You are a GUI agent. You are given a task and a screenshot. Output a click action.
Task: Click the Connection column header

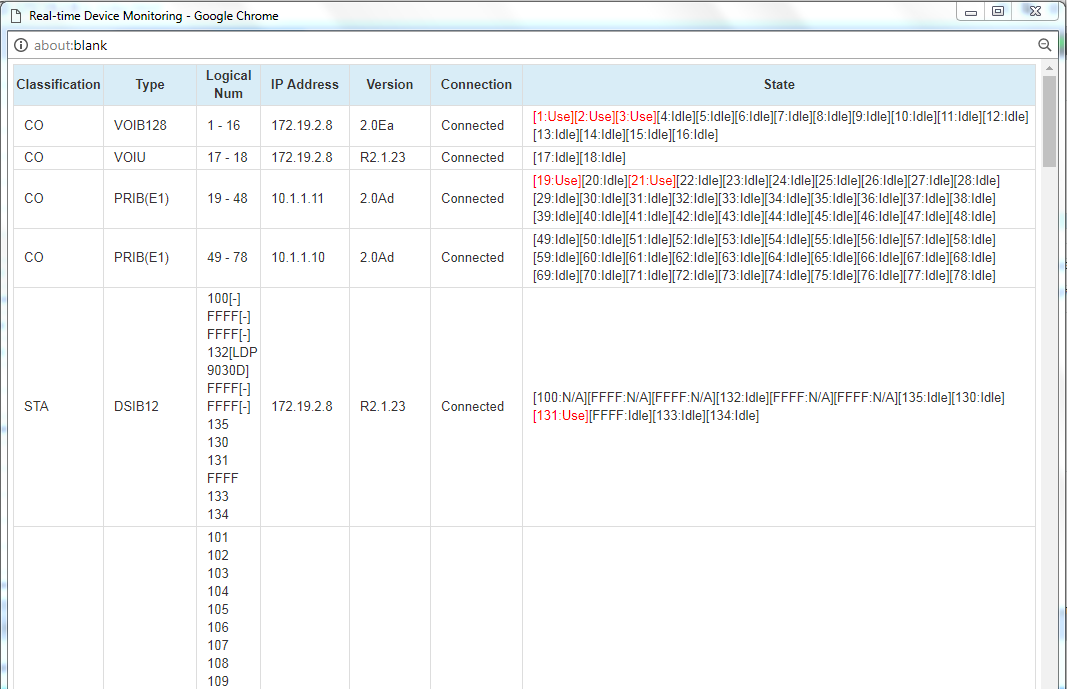tap(476, 85)
